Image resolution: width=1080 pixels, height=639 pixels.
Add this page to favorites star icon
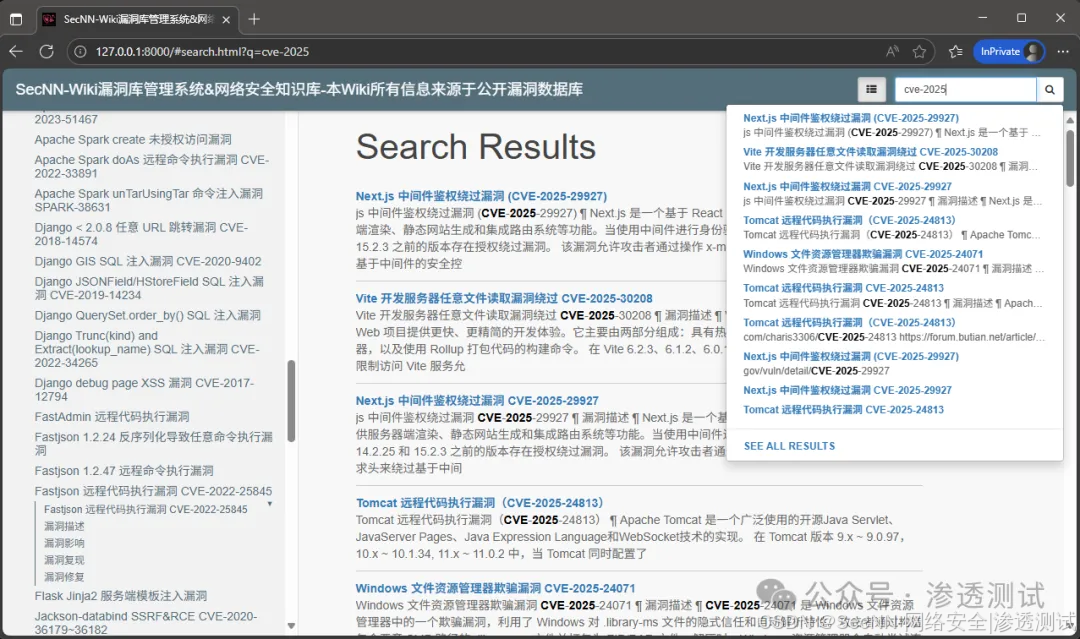920,52
